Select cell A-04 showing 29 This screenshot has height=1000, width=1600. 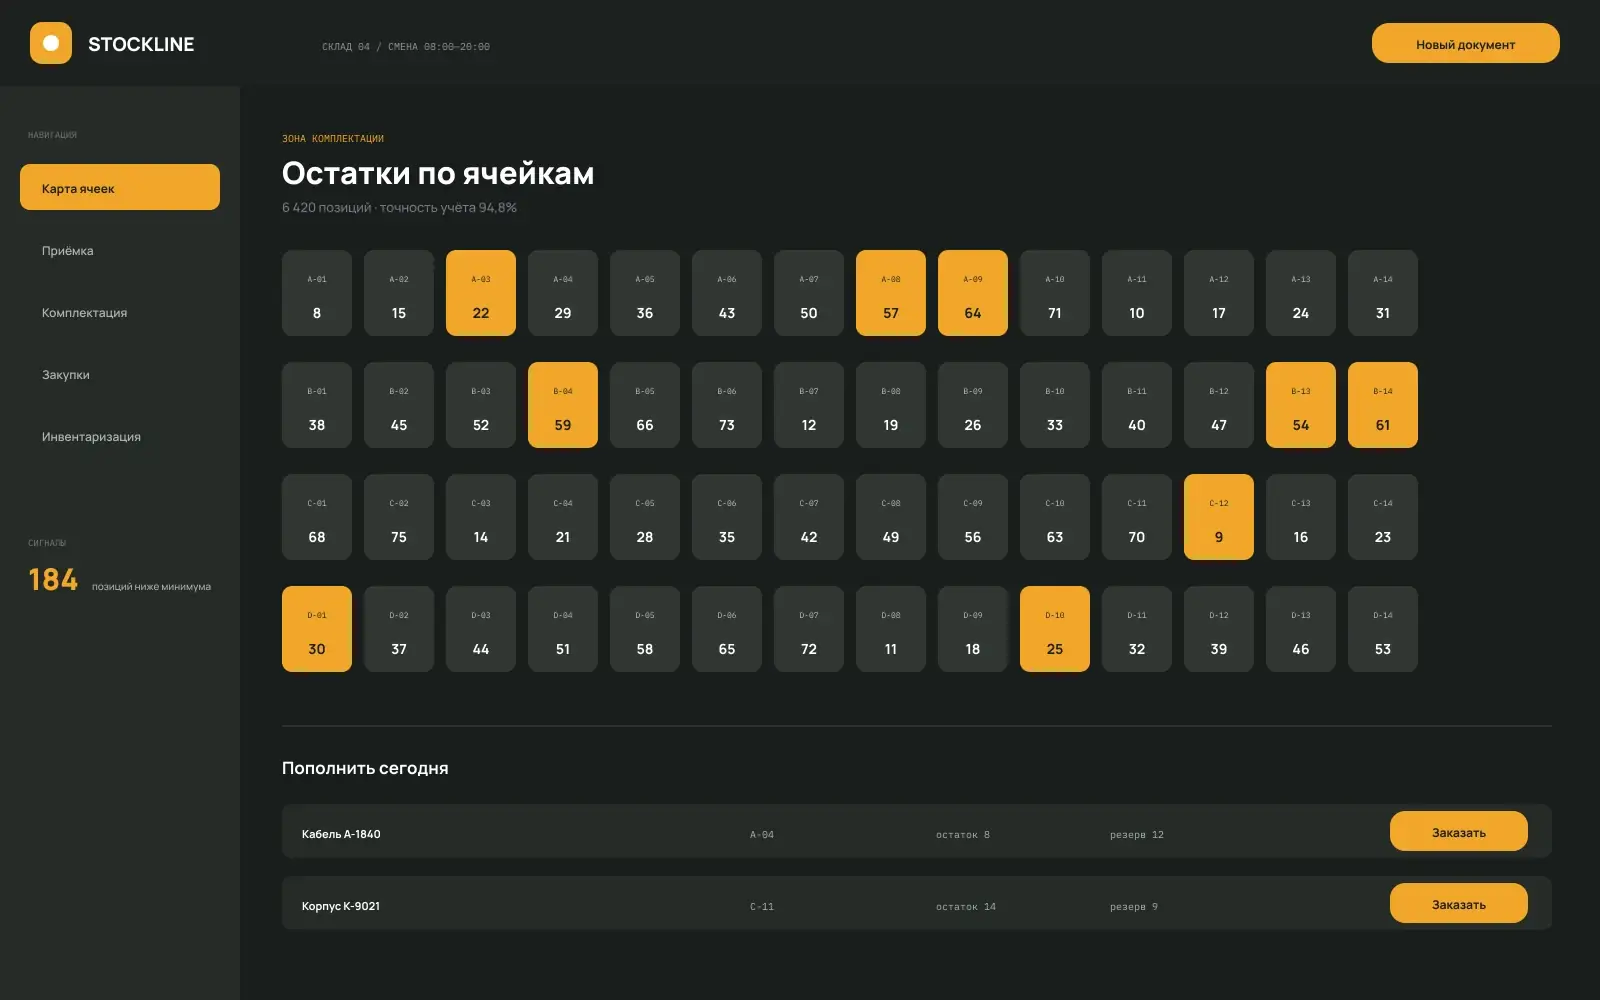click(563, 293)
